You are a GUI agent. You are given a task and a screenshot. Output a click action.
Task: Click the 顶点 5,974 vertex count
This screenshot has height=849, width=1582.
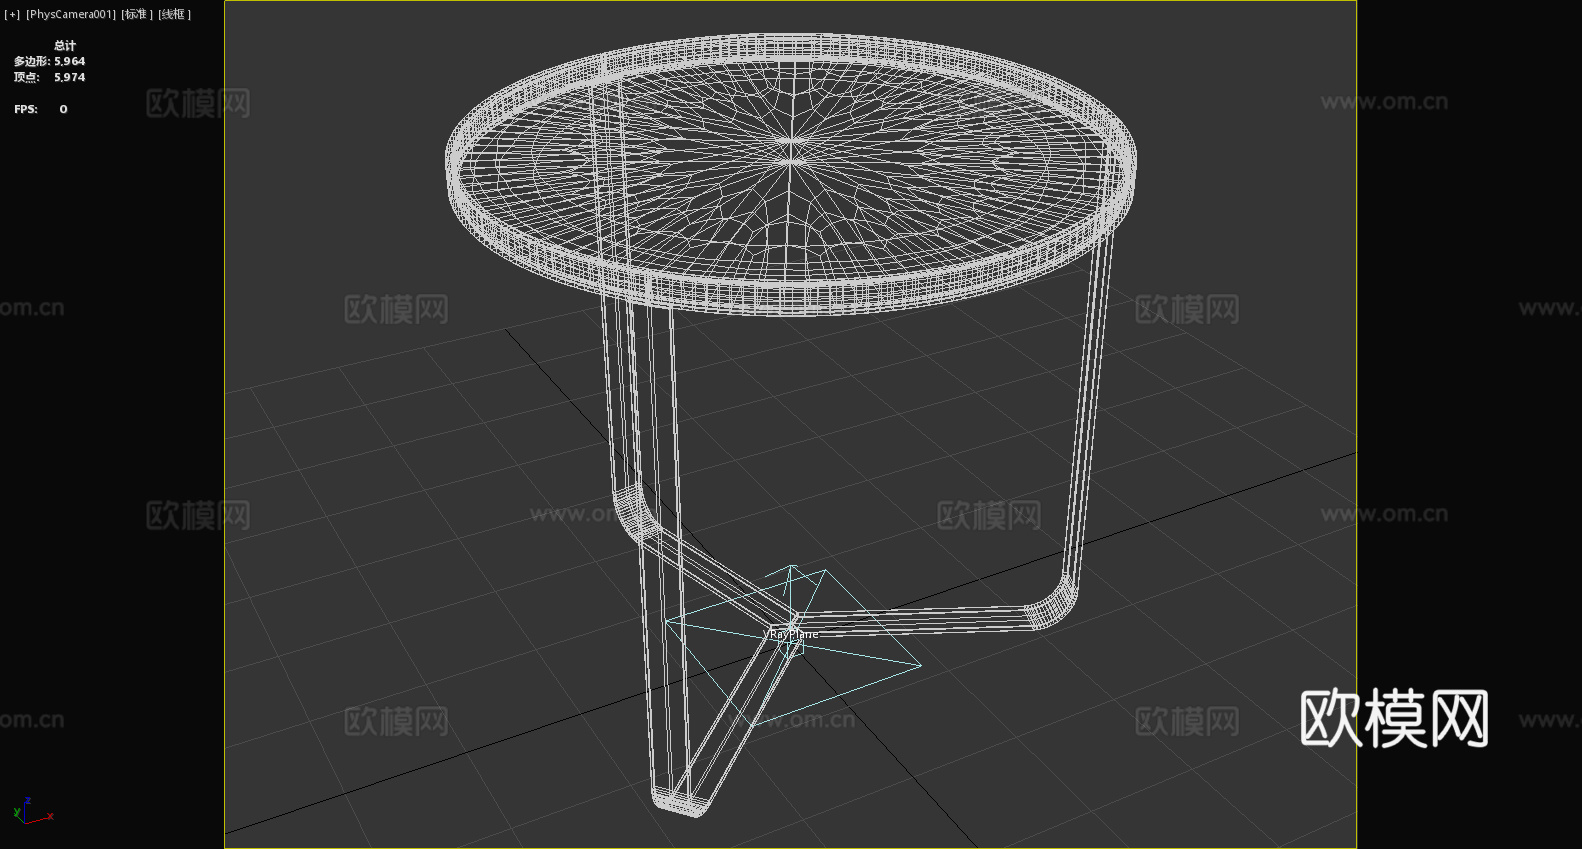(50, 77)
